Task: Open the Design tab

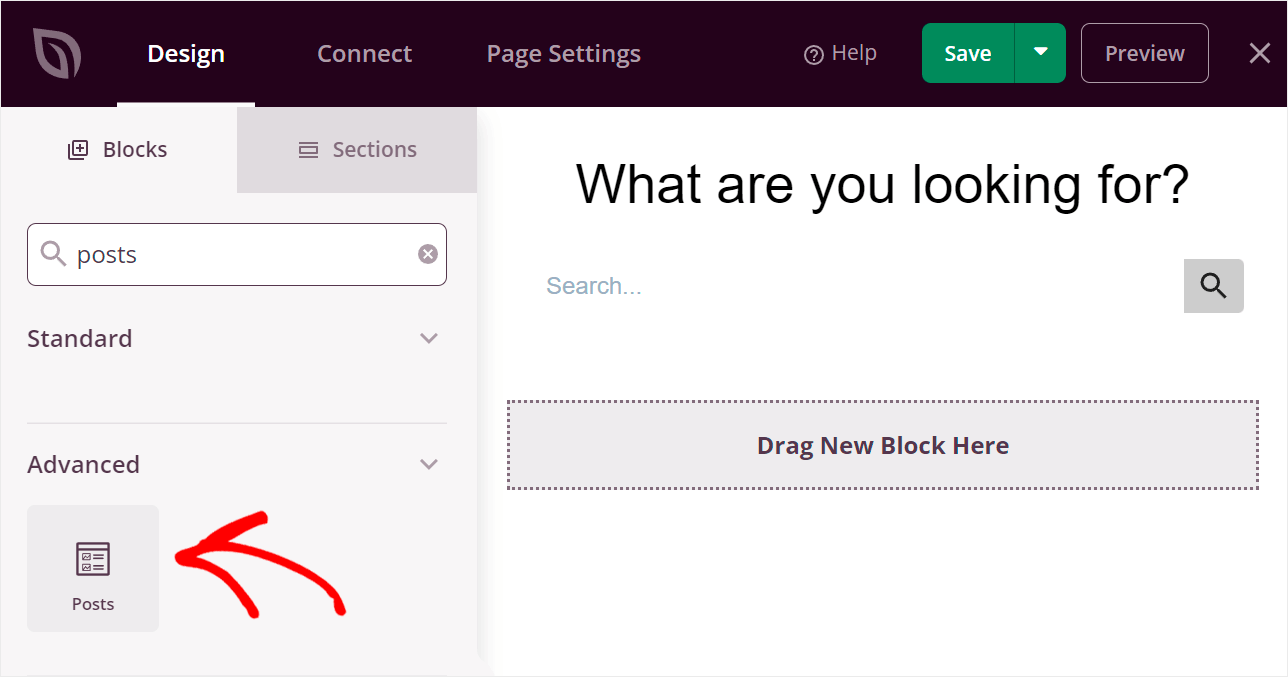Action: [186, 54]
